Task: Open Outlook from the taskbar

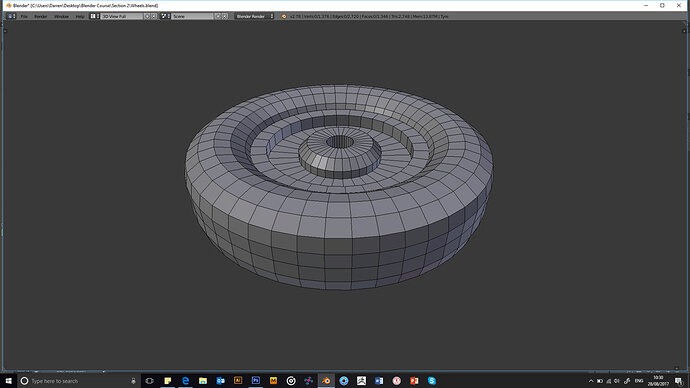Action: [x=220, y=381]
